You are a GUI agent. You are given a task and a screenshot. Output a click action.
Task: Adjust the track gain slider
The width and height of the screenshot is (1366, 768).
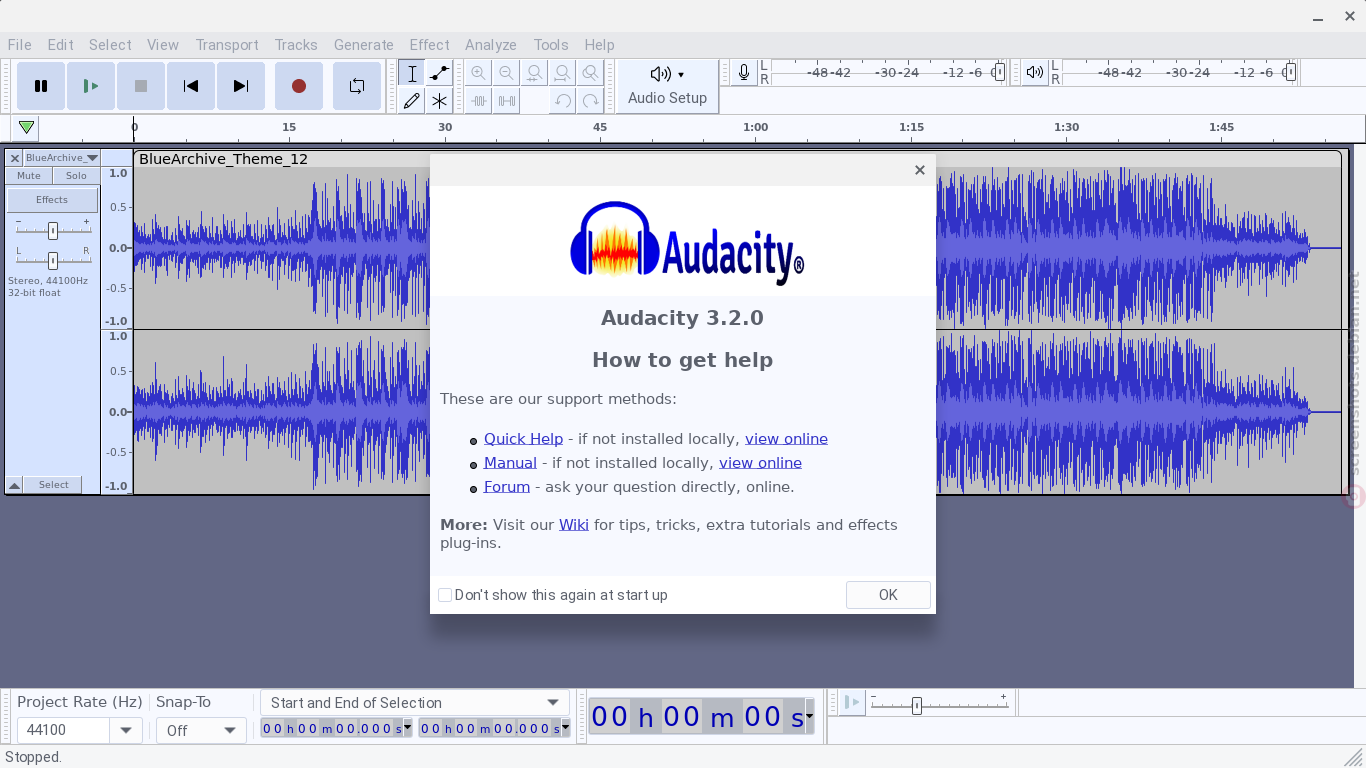[53, 230]
